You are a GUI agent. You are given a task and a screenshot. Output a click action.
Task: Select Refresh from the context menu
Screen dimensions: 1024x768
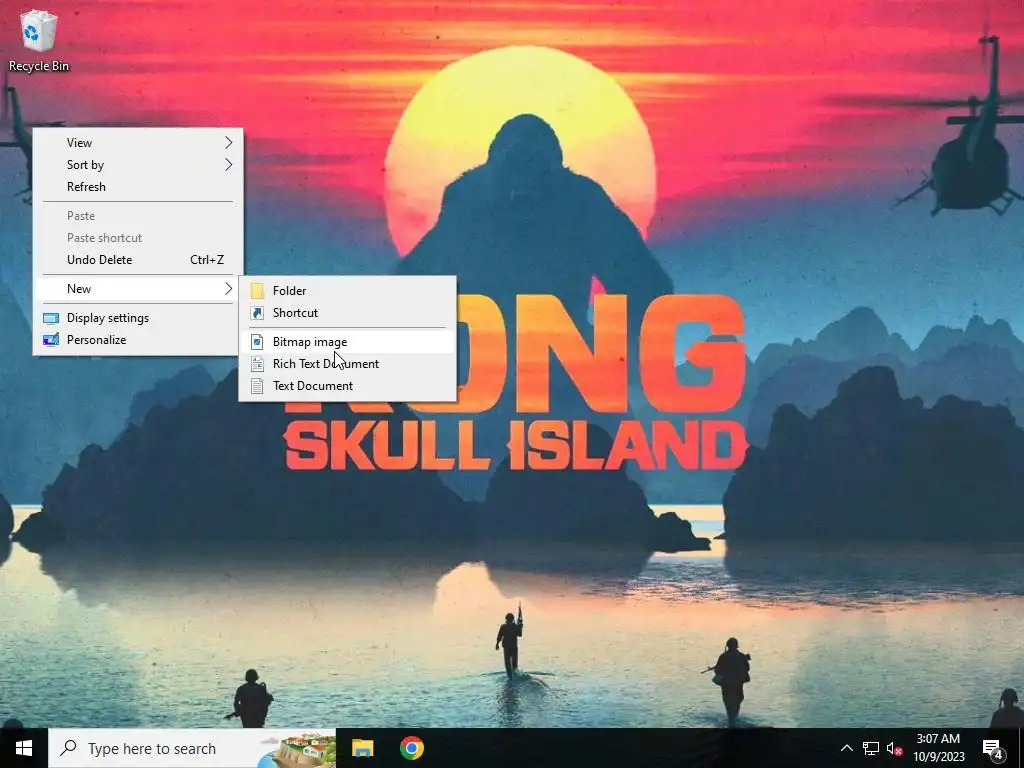[x=138, y=187]
